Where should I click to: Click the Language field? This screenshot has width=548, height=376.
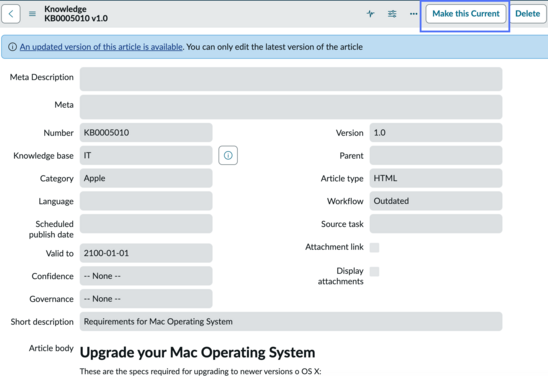146,201
